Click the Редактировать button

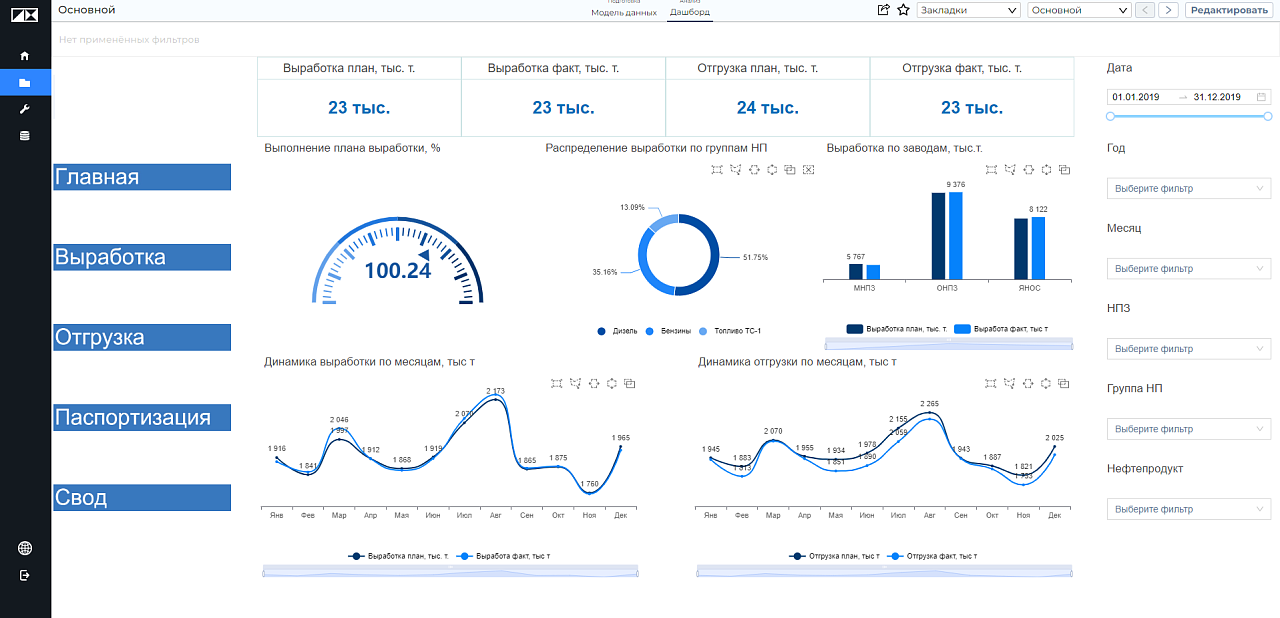(1229, 10)
